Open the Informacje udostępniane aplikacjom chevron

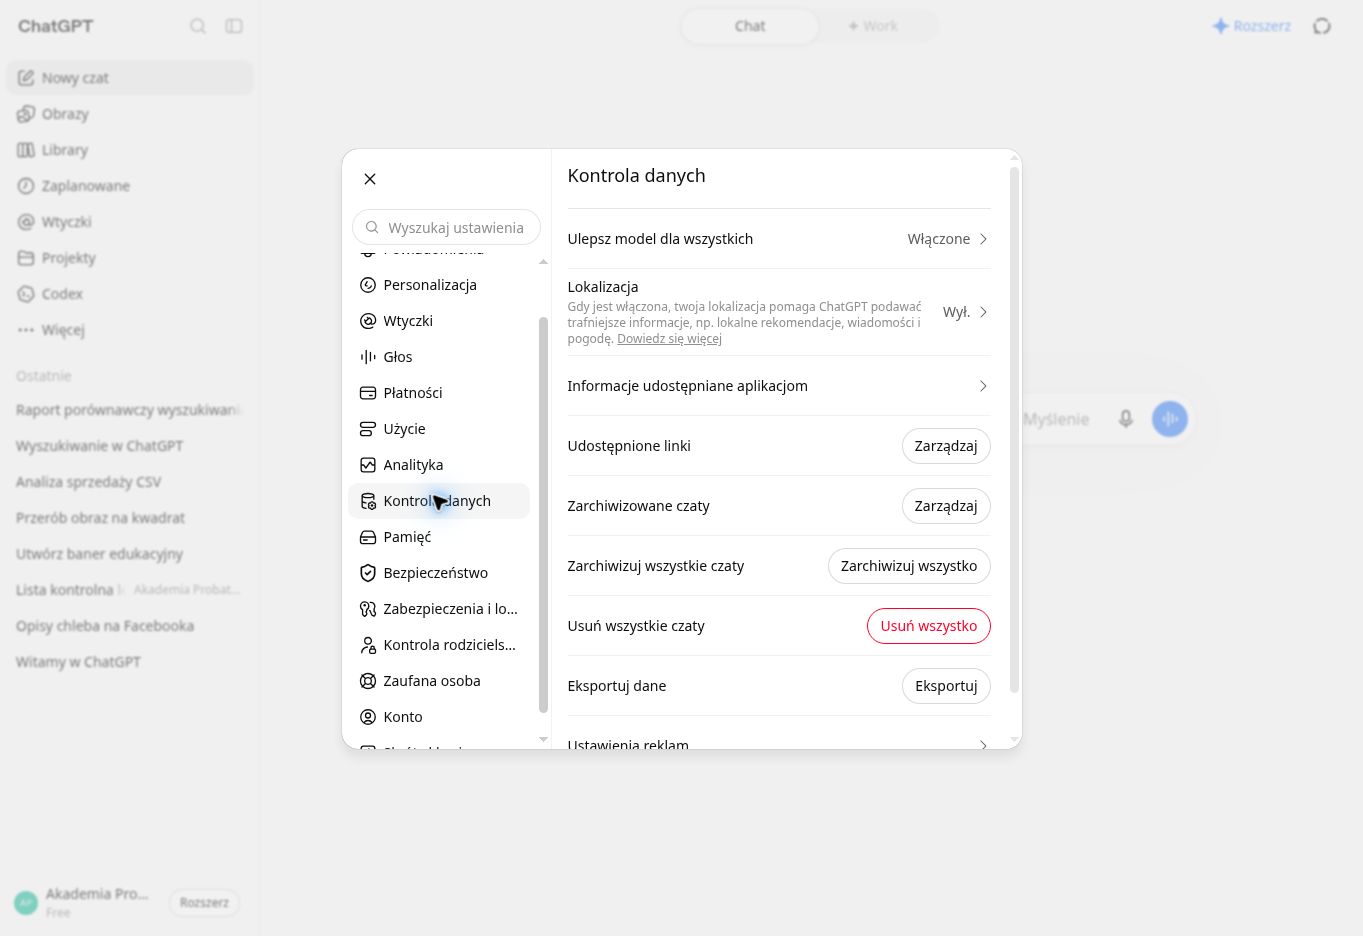coord(983,386)
